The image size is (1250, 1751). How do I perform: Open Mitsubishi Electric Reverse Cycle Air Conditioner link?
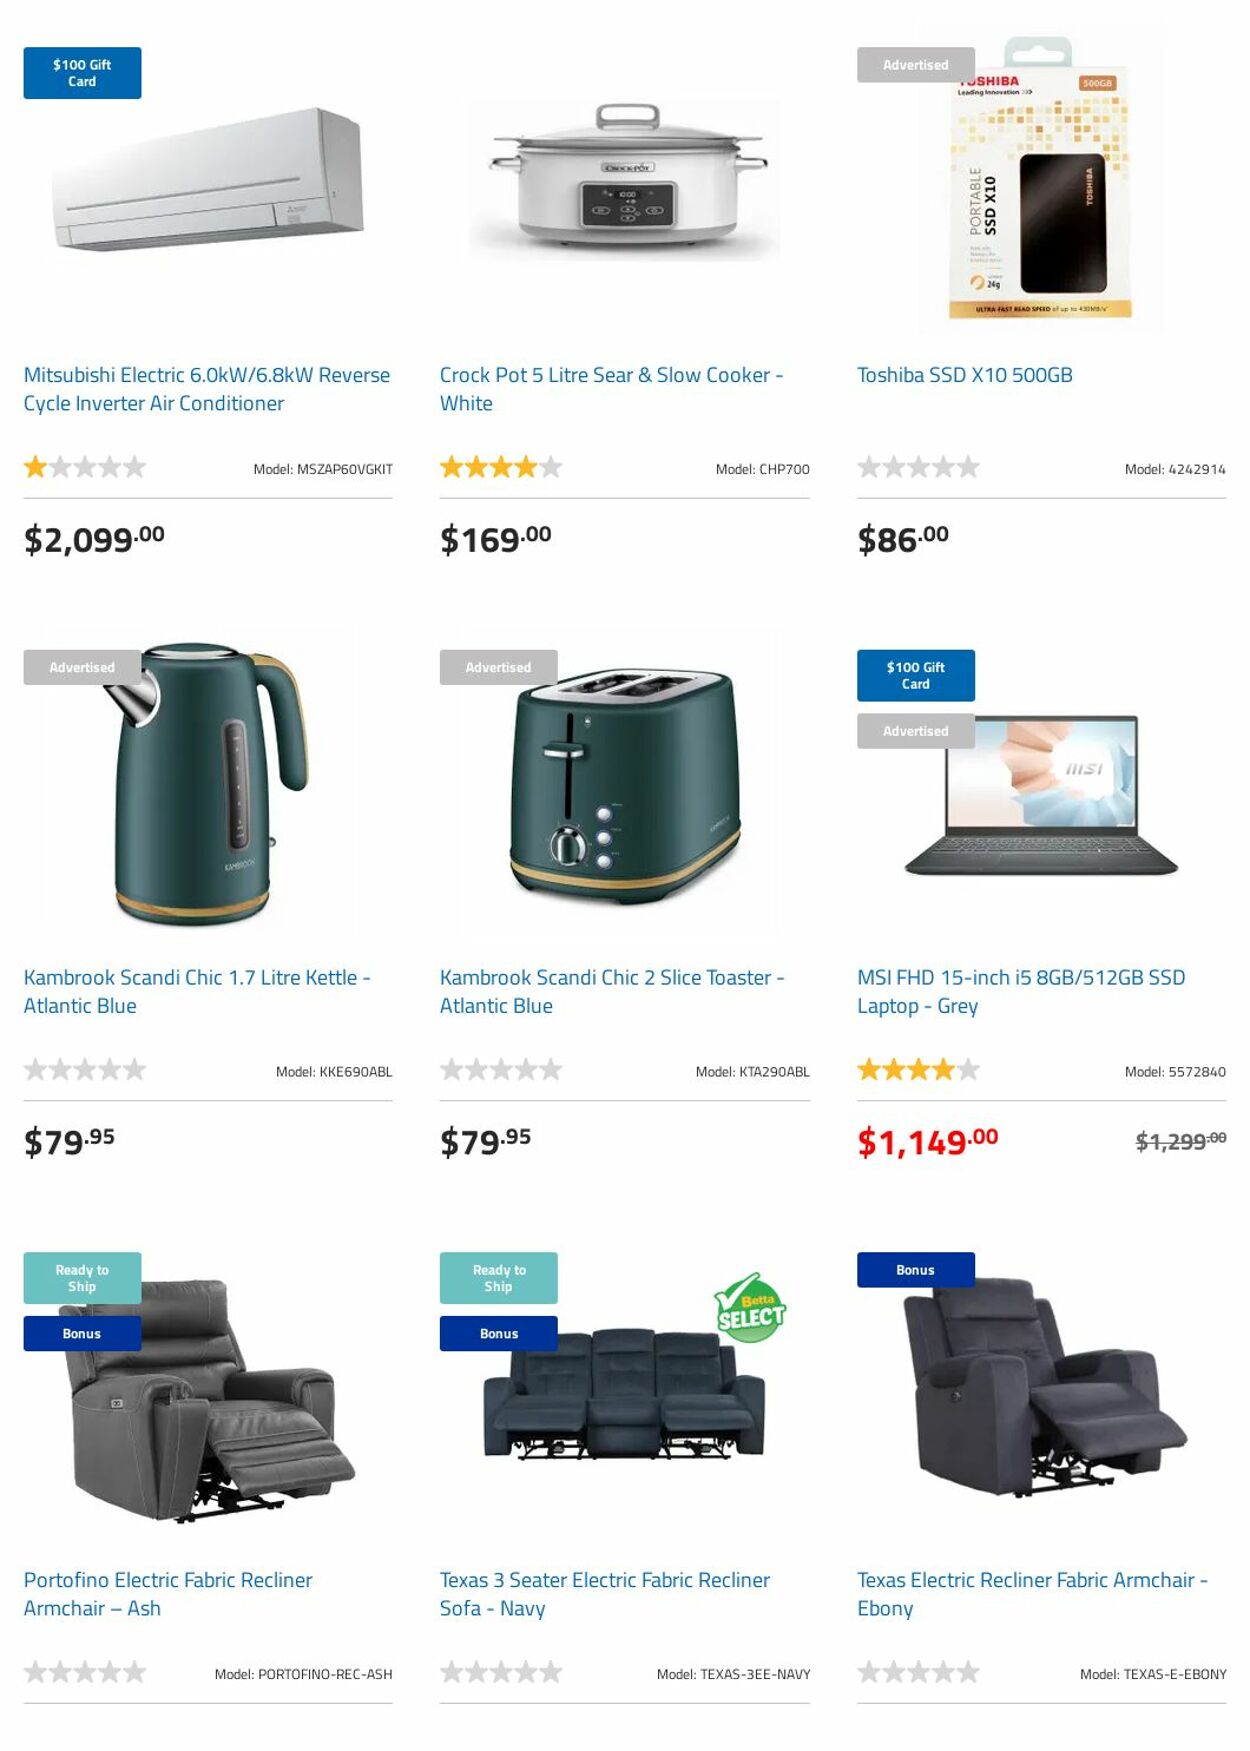[207, 389]
